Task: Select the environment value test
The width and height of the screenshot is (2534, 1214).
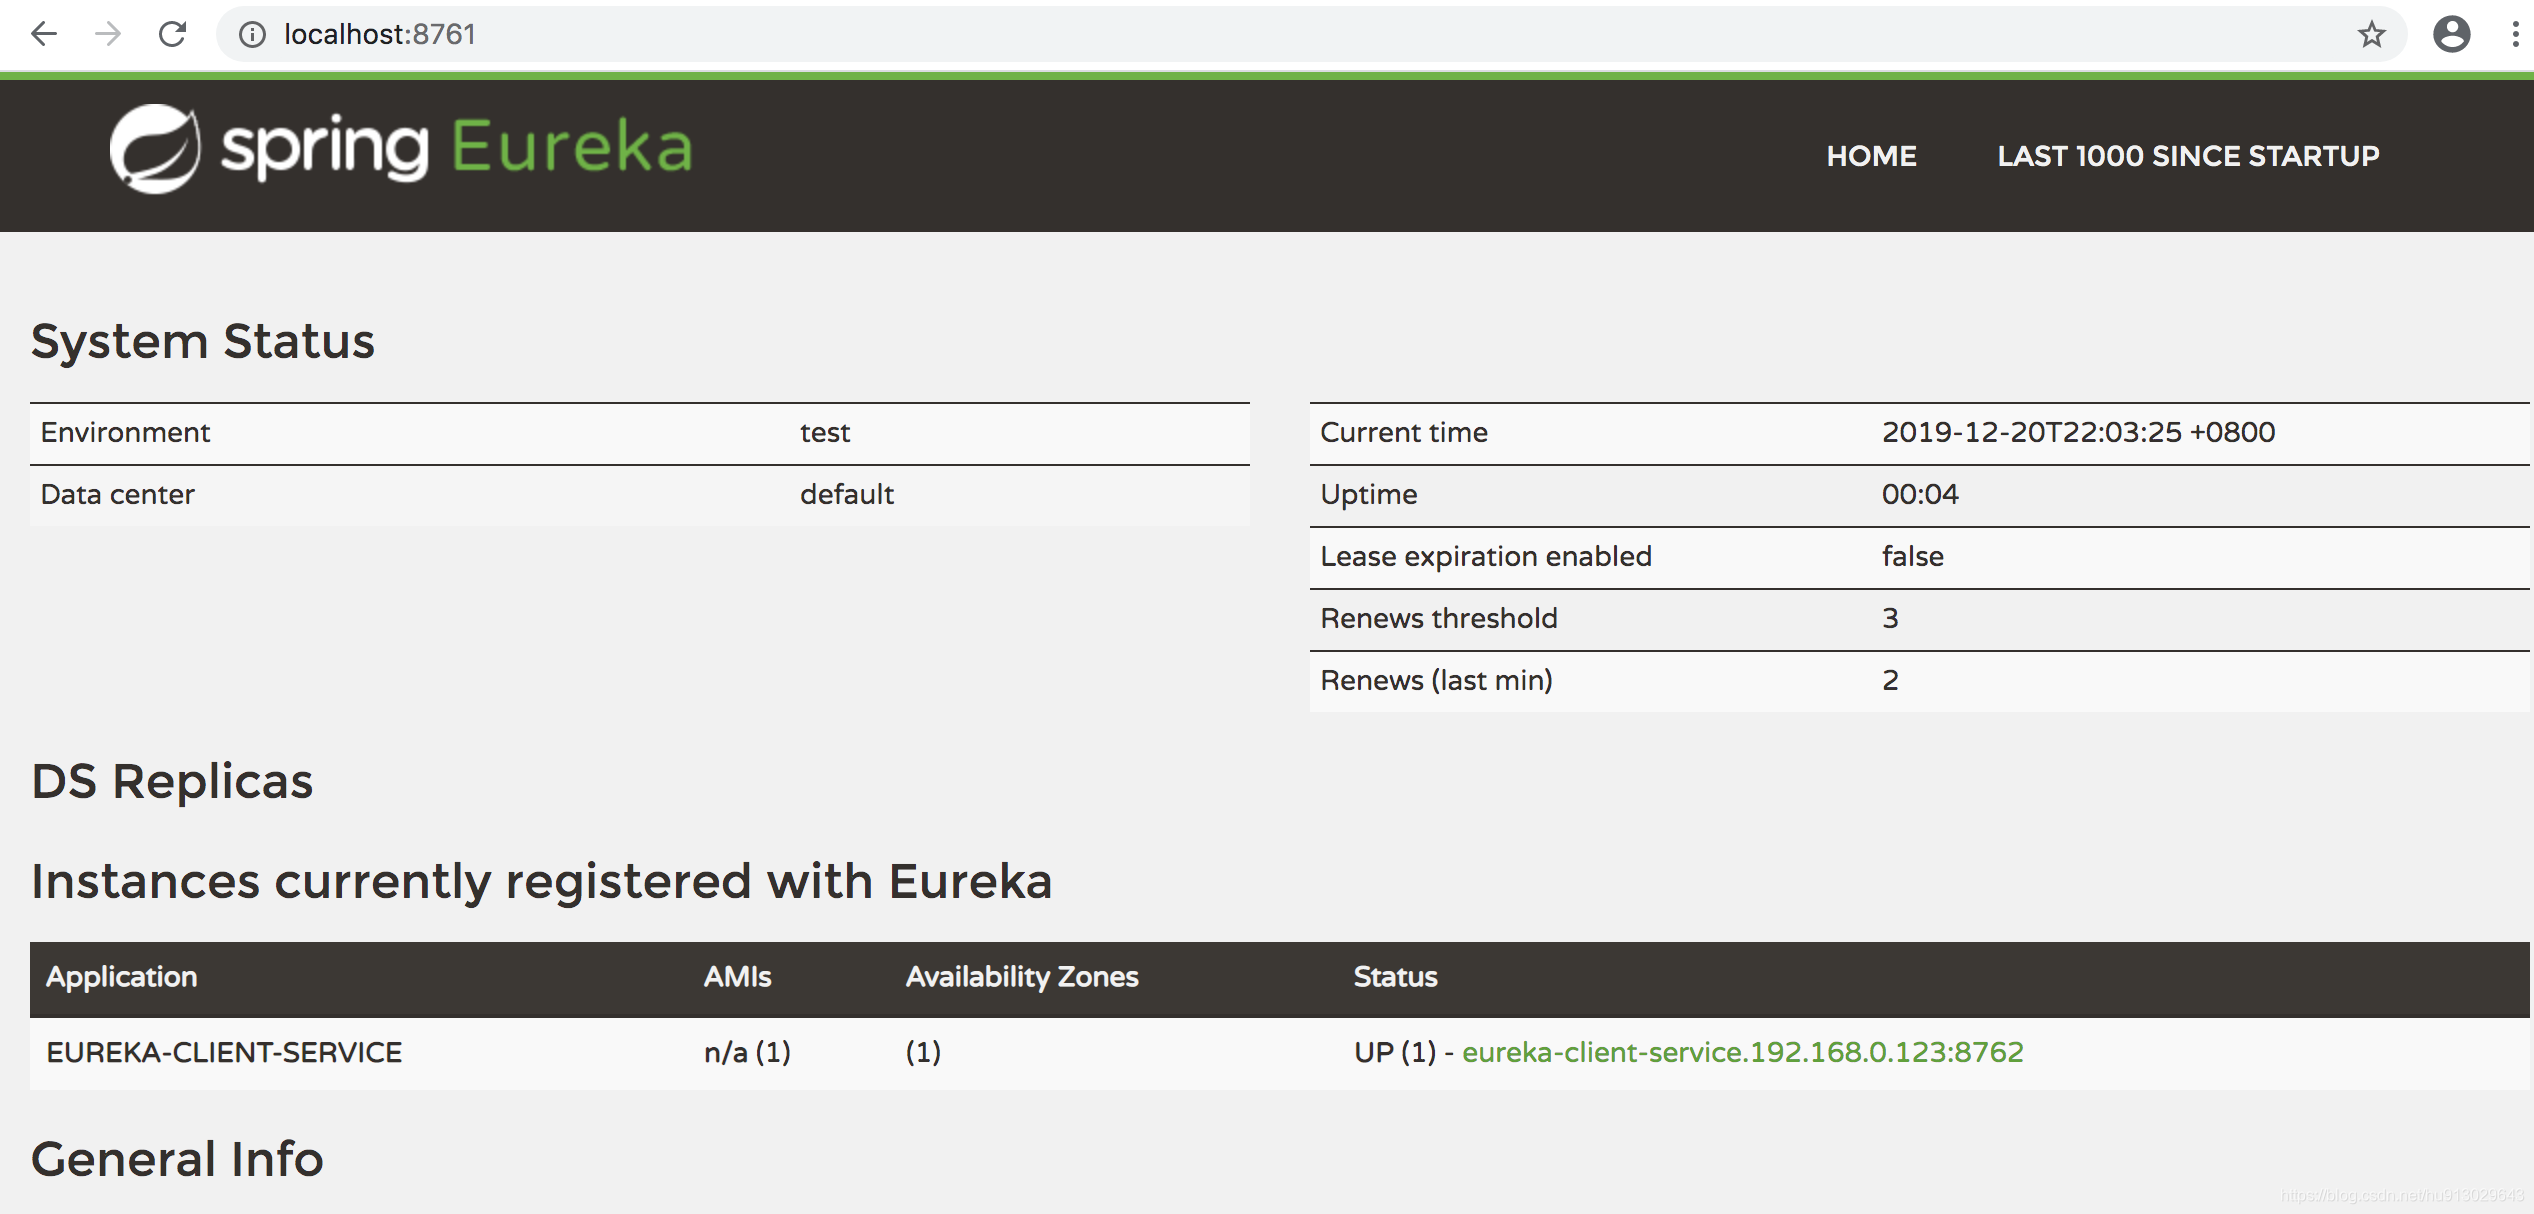Action: [824, 432]
